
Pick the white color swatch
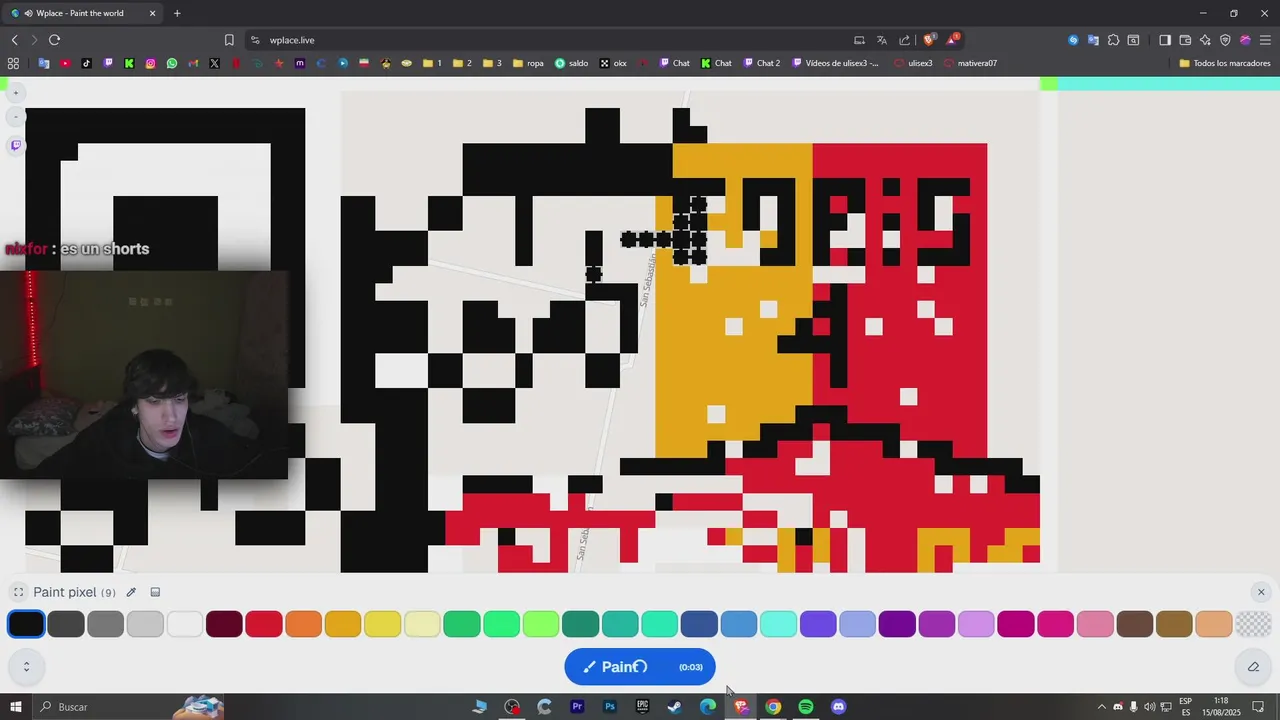(185, 624)
